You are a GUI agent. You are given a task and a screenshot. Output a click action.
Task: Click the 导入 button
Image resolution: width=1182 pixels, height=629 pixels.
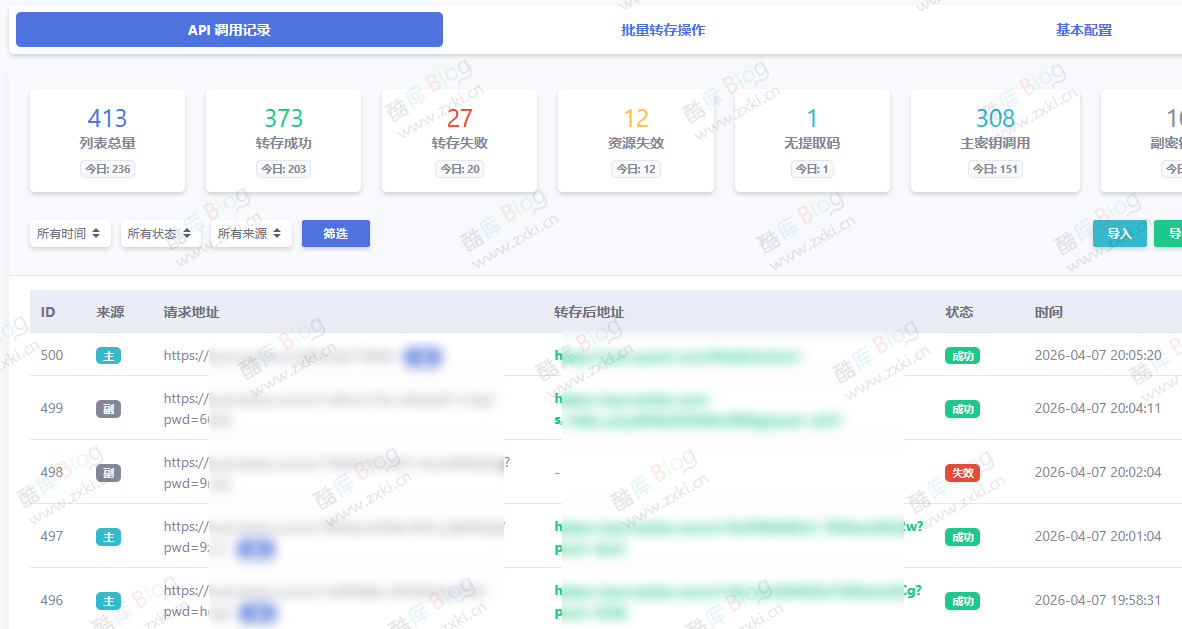pyautogui.click(x=1119, y=234)
